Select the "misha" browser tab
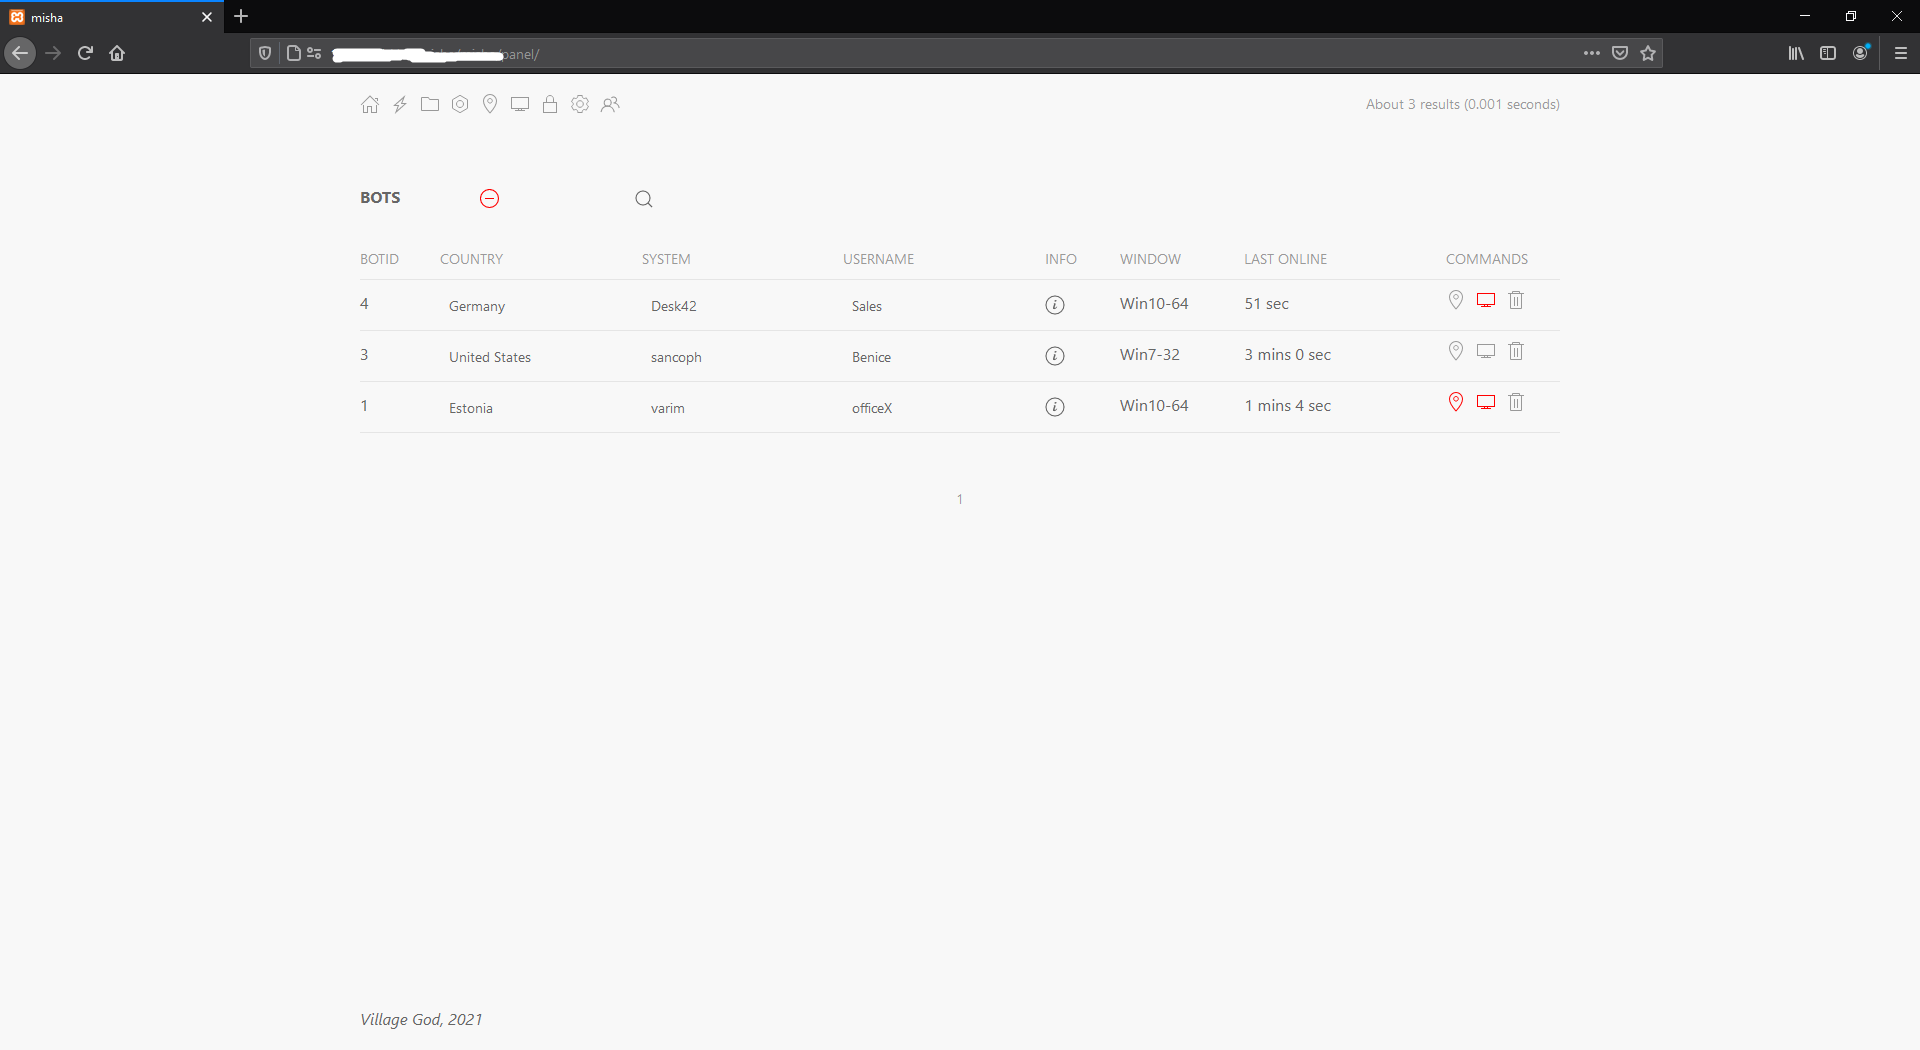The width and height of the screenshot is (1920, 1050). coord(110,17)
